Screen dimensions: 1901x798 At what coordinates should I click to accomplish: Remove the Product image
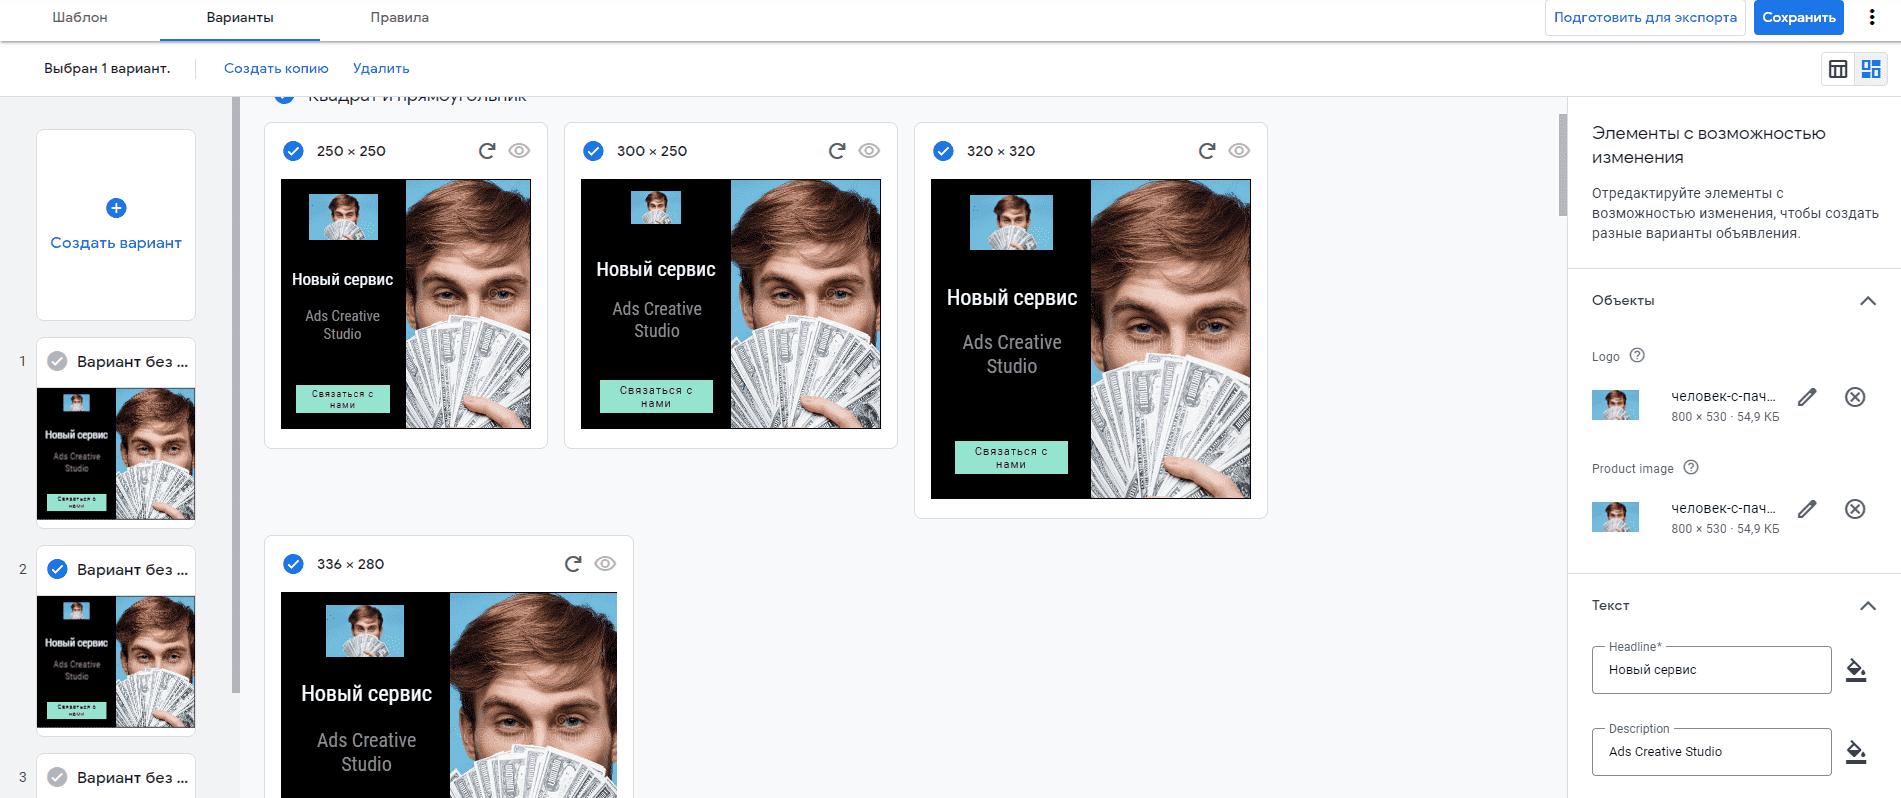pyautogui.click(x=1855, y=509)
